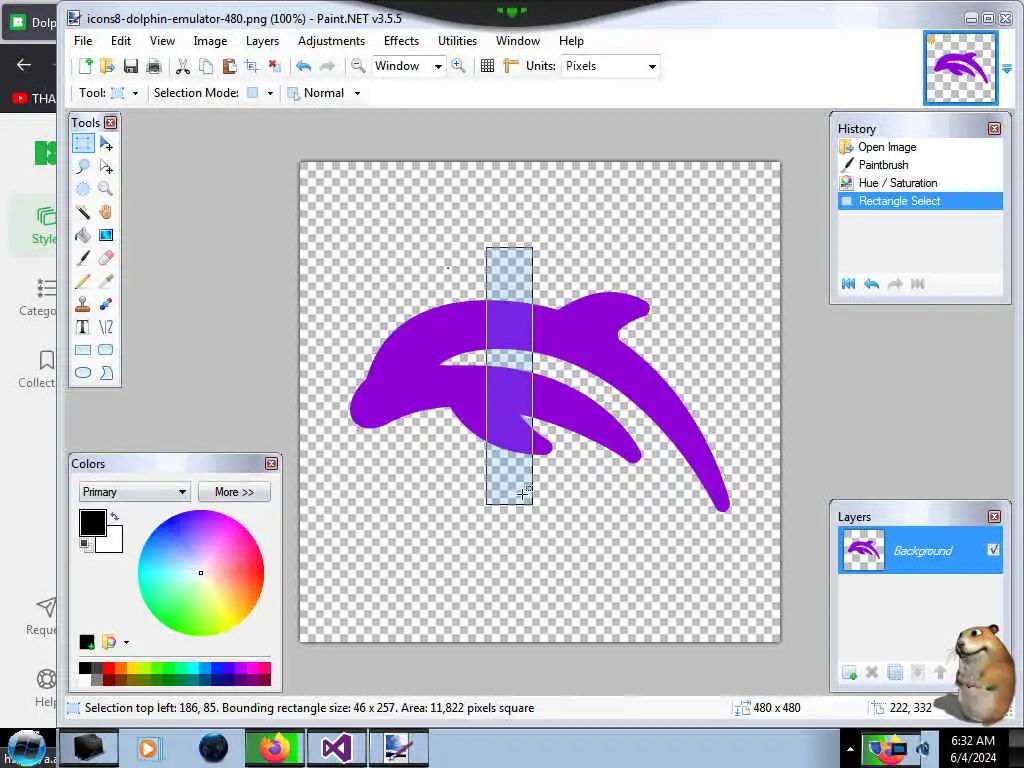Select the Ellipse Select tool
The image size is (1024, 768).
[x=83, y=189]
